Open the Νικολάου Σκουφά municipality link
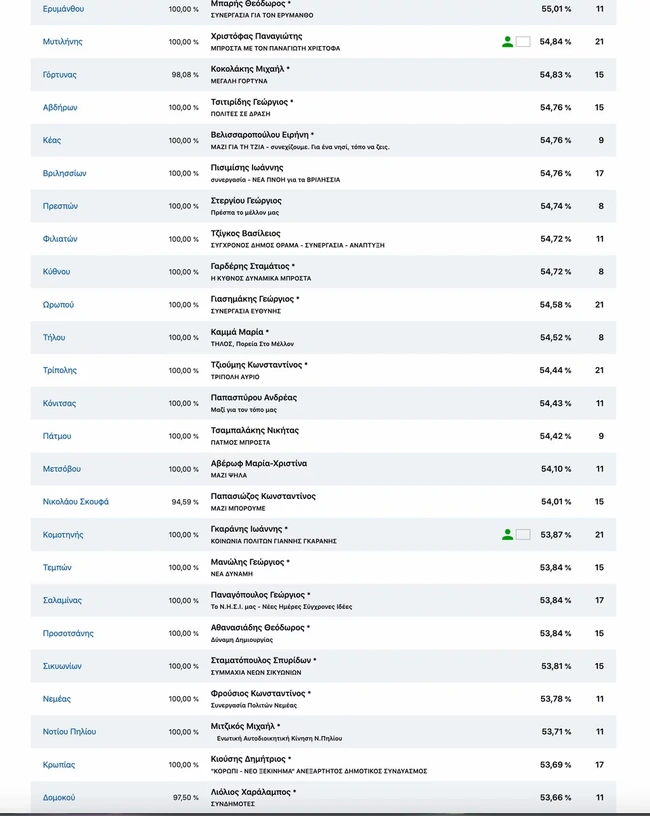Image resolution: width=650 pixels, height=816 pixels. pyautogui.click(x=75, y=502)
